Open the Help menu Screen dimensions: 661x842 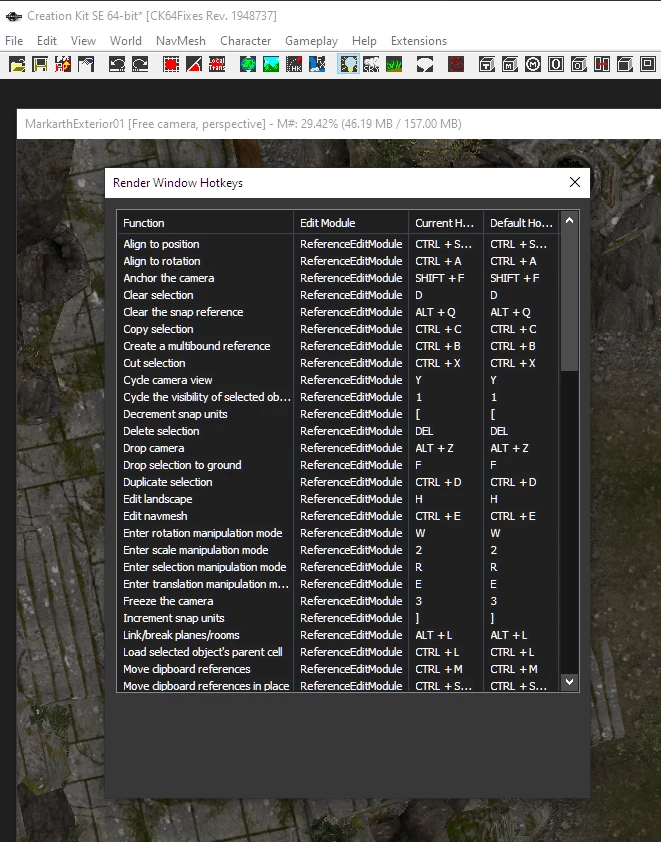[x=364, y=41]
